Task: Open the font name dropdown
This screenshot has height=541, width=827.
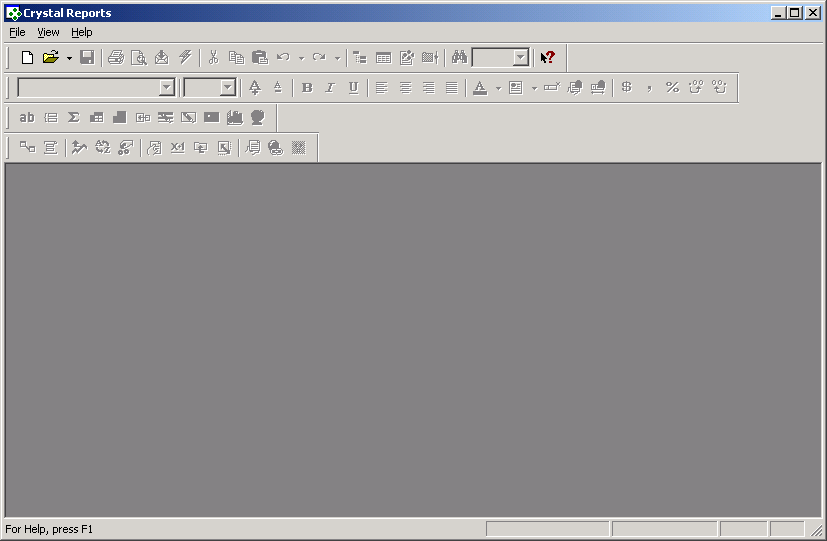Action: [167, 88]
